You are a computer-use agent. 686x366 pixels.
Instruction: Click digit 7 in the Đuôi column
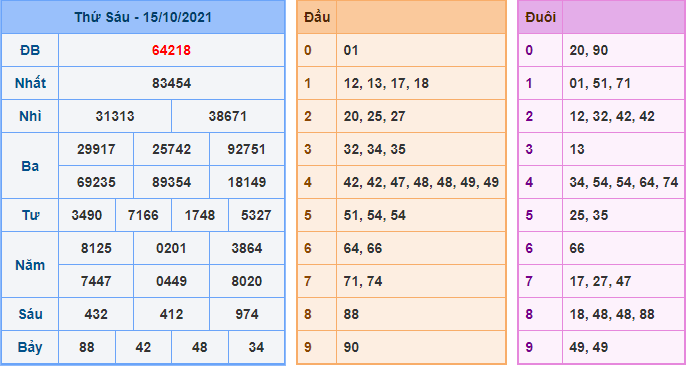pyautogui.click(x=529, y=281)
